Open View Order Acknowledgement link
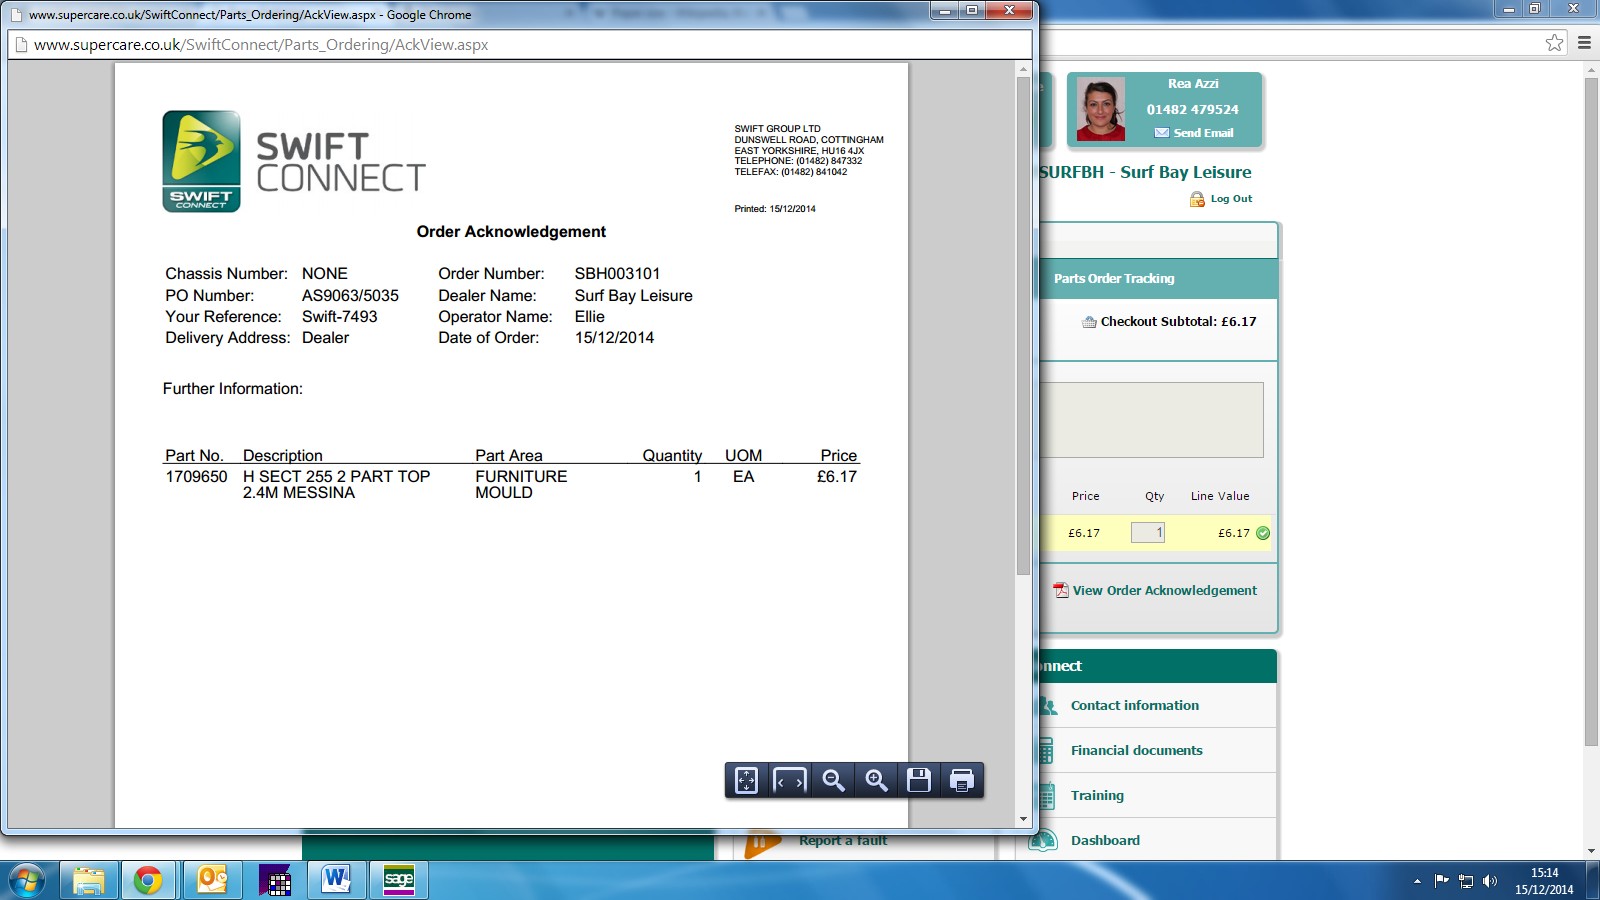This screenshot has height=900, width=1600. pos(1165,591)
